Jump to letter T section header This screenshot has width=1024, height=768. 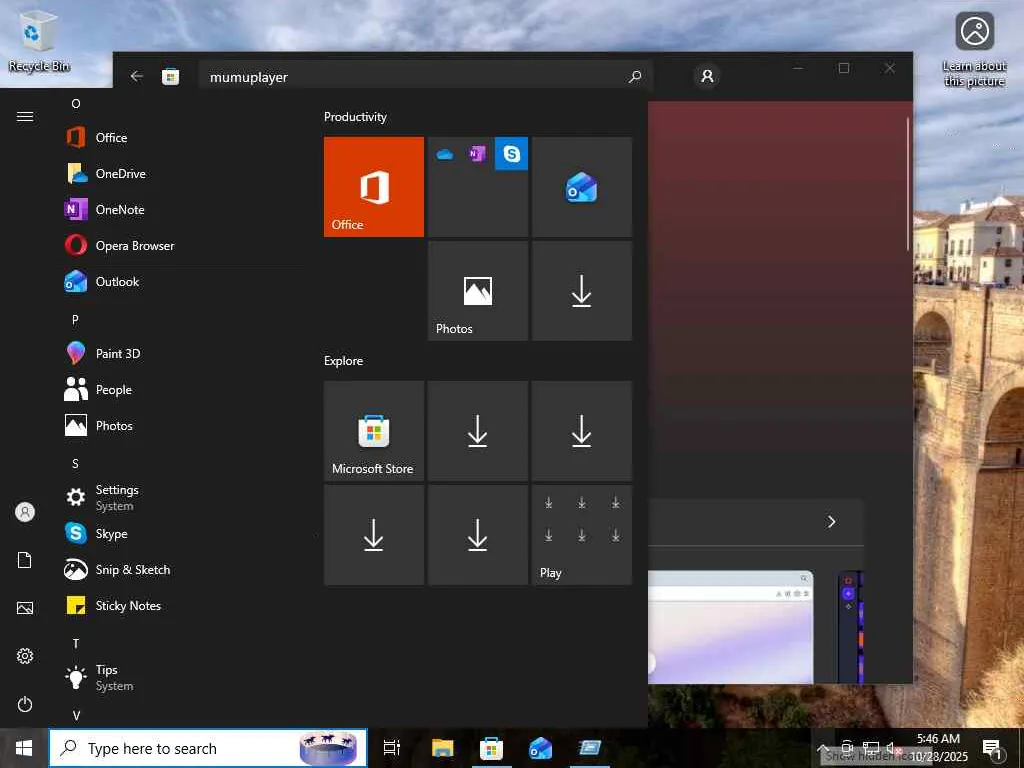(x=76, y=644)
